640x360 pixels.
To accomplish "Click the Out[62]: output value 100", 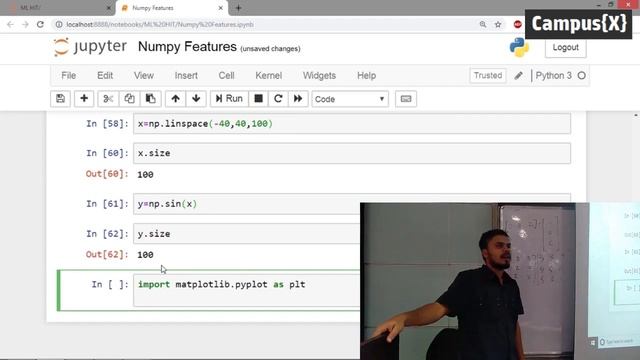I will click(145, 255).
